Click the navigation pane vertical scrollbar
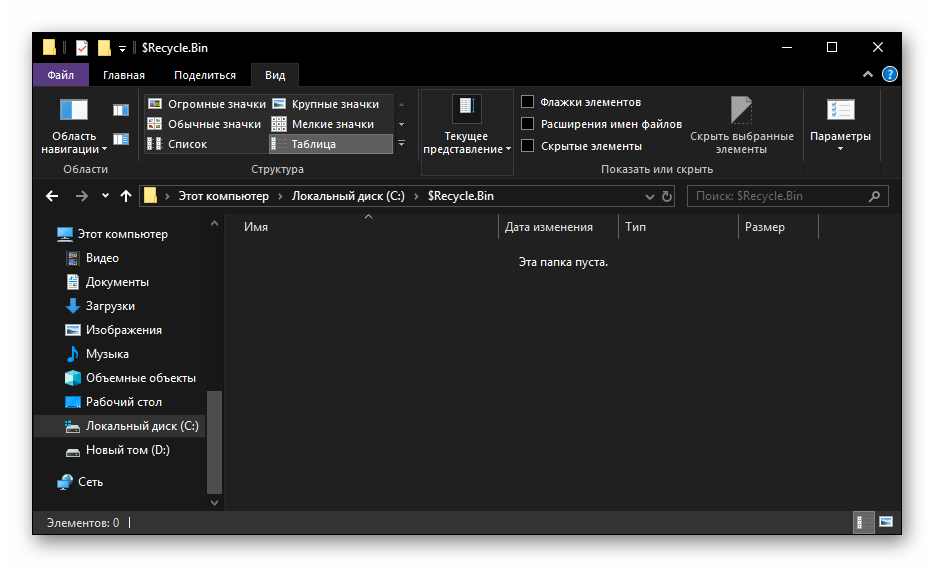 tap(214, 440)
